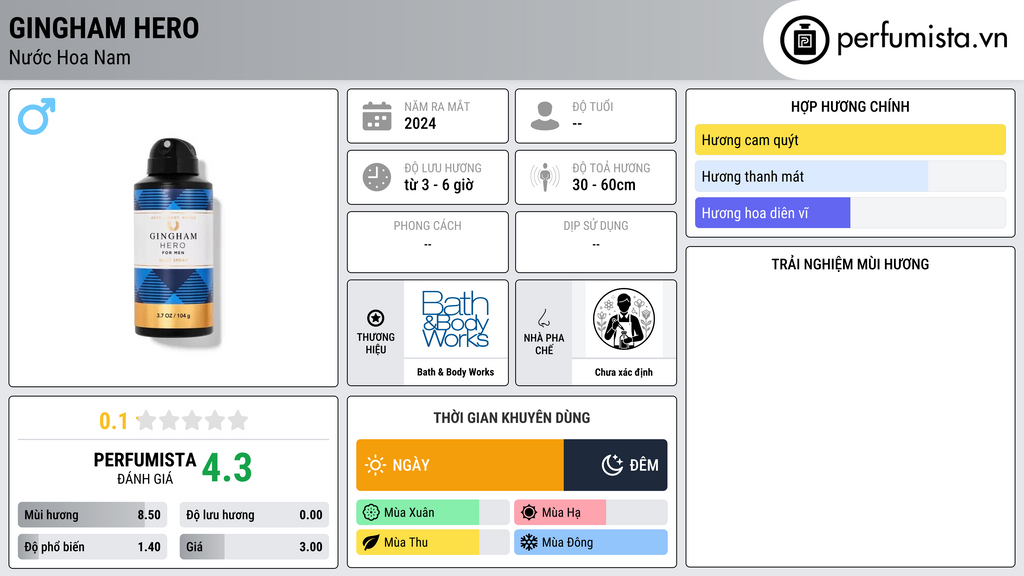Click the 'từ 3 - 6 giờ' longevity value
The width and height of the screenshot is (1024, 576).
click(439, 185)
